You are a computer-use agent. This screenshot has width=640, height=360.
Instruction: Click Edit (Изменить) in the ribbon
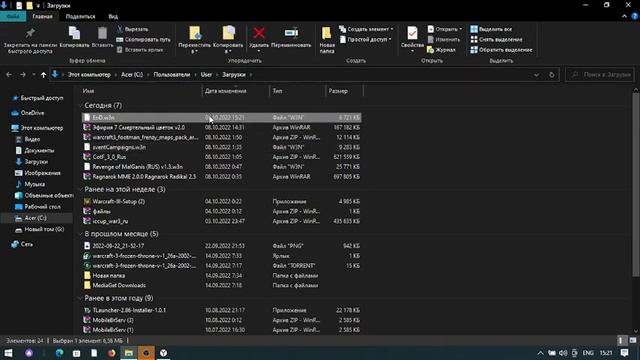pos(443,40)
